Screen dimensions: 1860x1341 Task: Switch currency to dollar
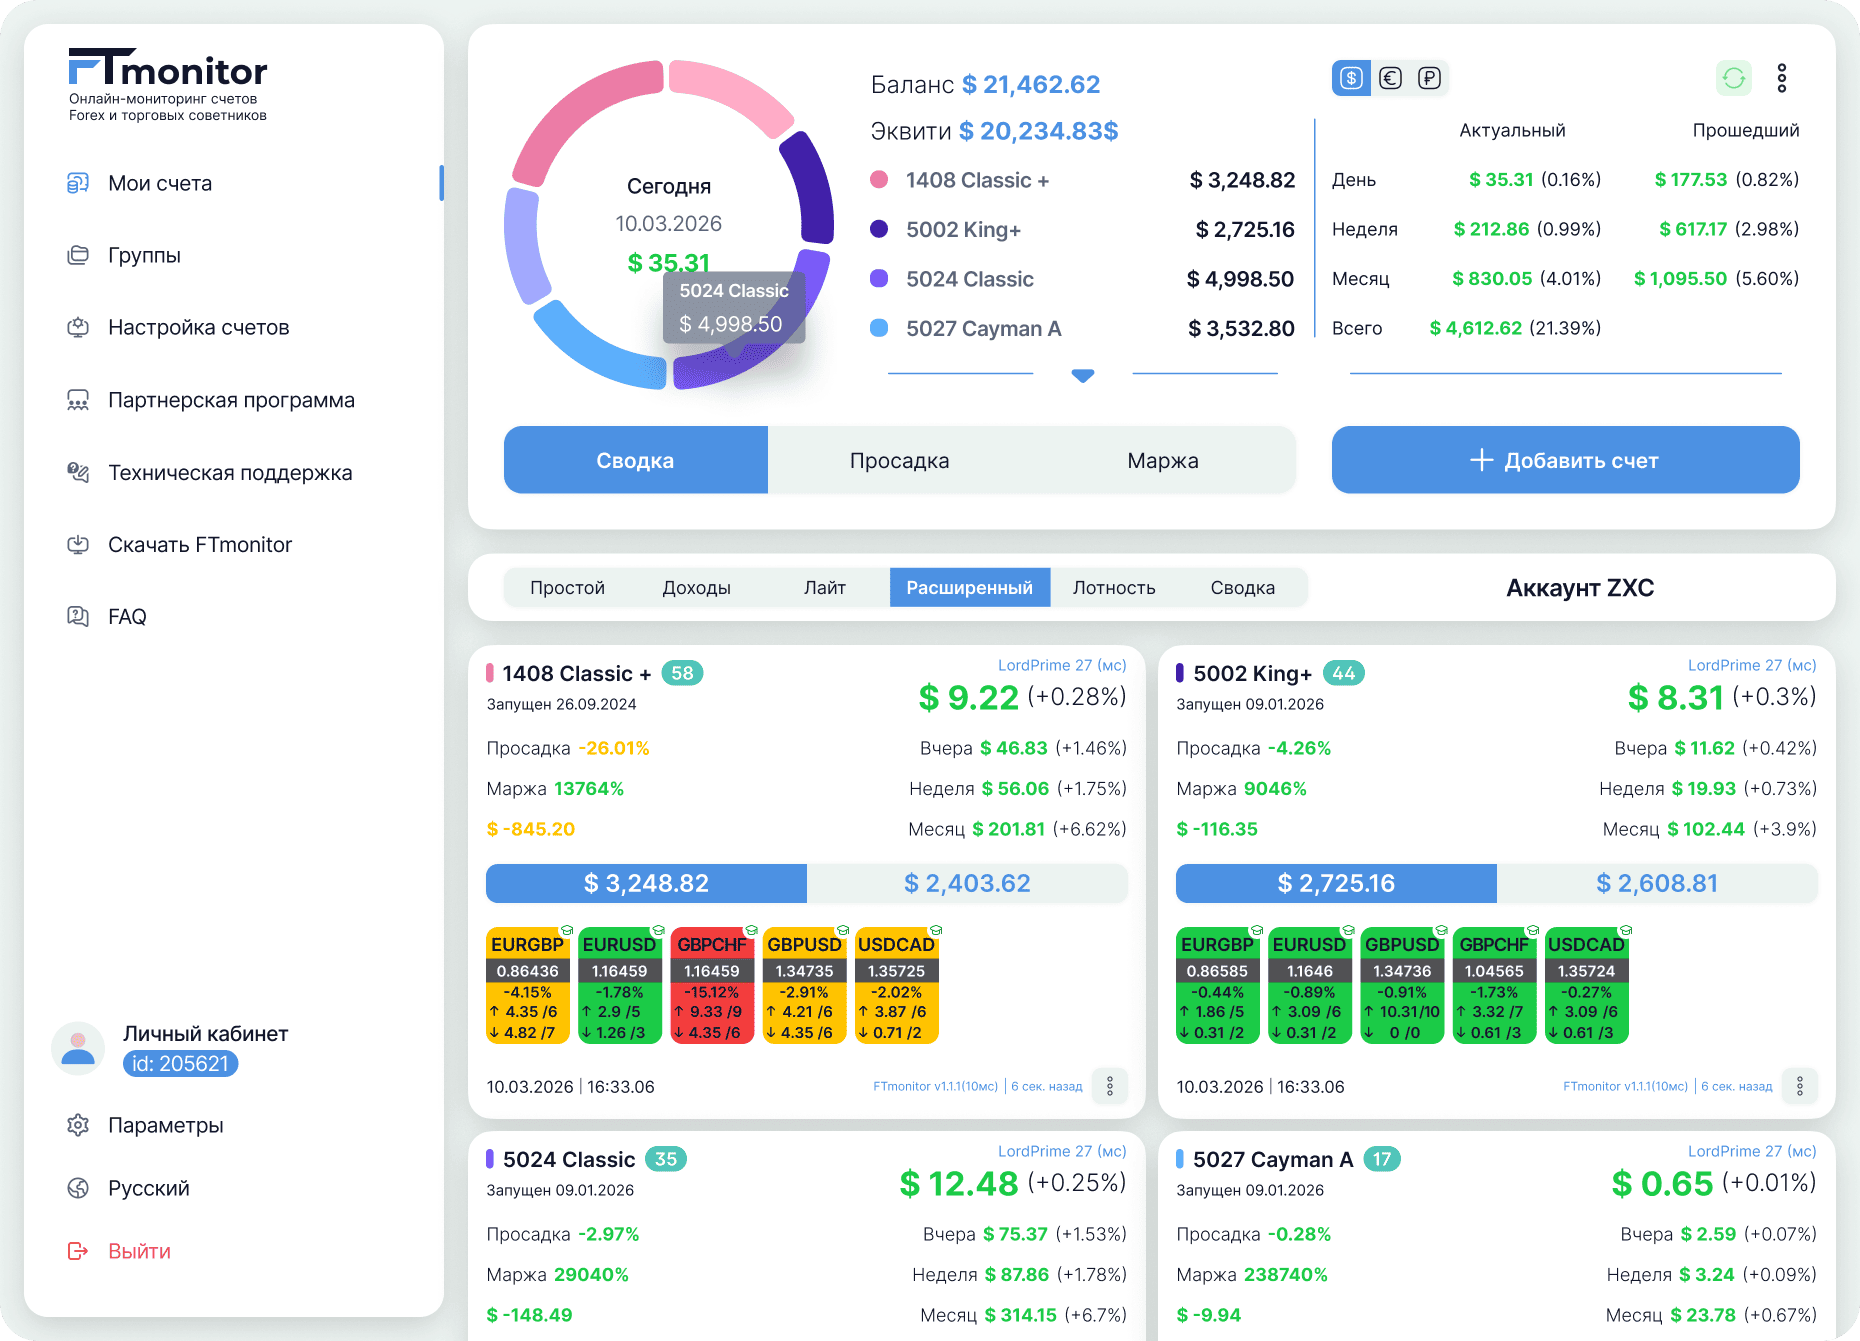(1351, 78)
